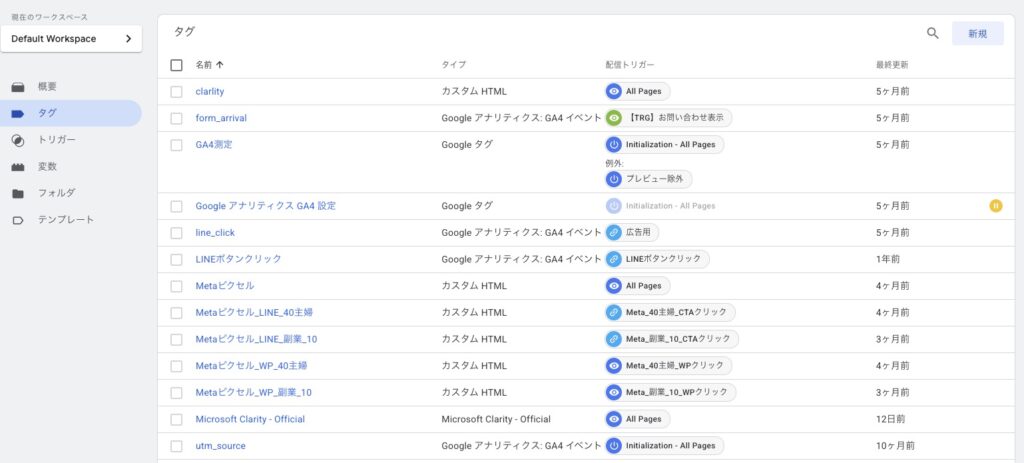
Task: Open the Metaピクセル_WP_40主婦 tag
Action: click(251, 366)
